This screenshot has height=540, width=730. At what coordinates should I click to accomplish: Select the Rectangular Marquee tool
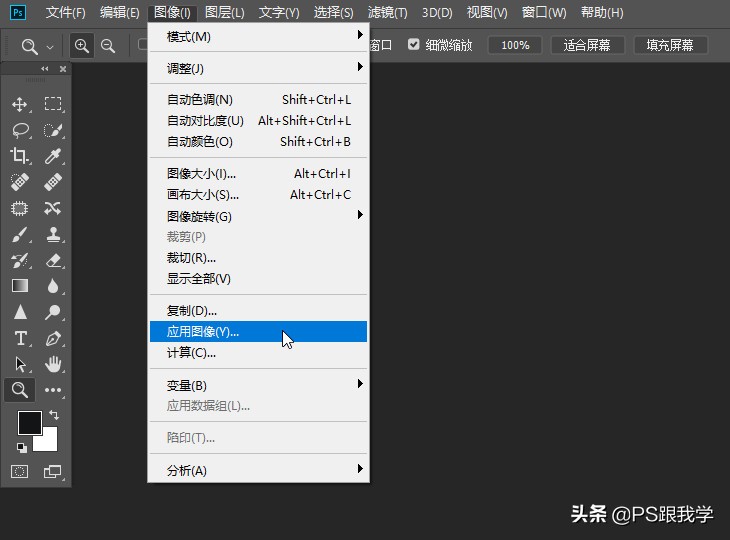[53, 103]
